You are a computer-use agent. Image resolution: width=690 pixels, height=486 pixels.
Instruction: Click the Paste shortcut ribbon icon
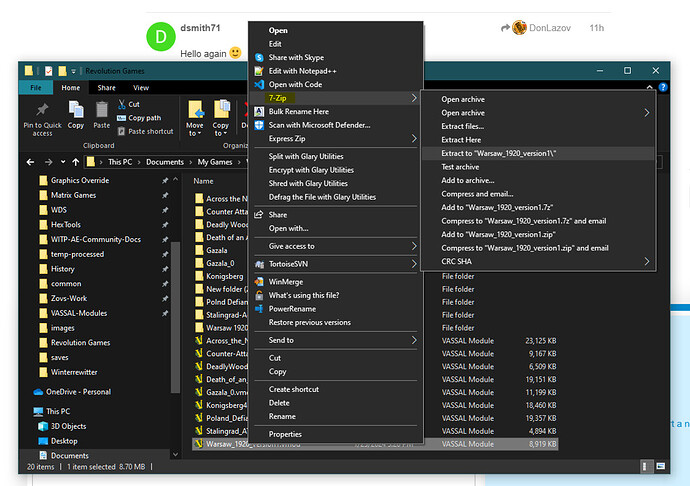tap(121, 131)
